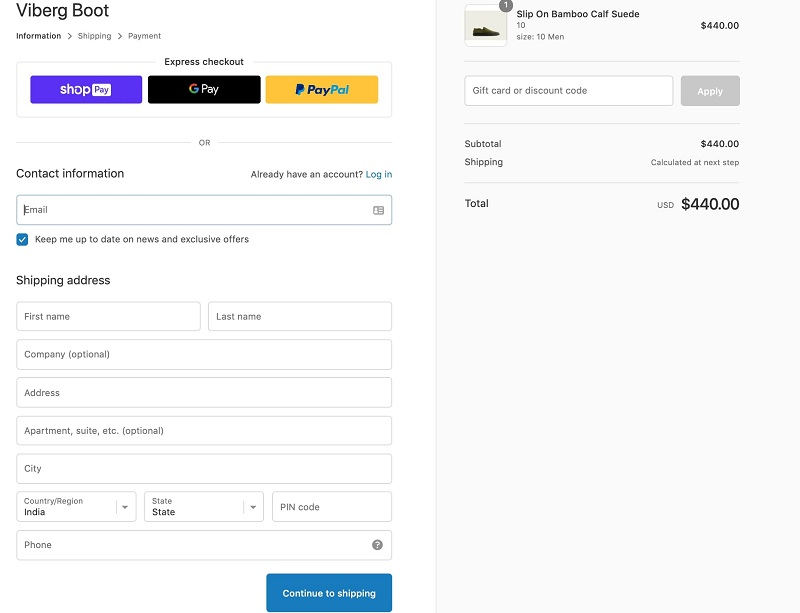The height and width of the screenshot is (613, 800).
Task: Select the Payment breadcrumb step
Action: point(144,36)
